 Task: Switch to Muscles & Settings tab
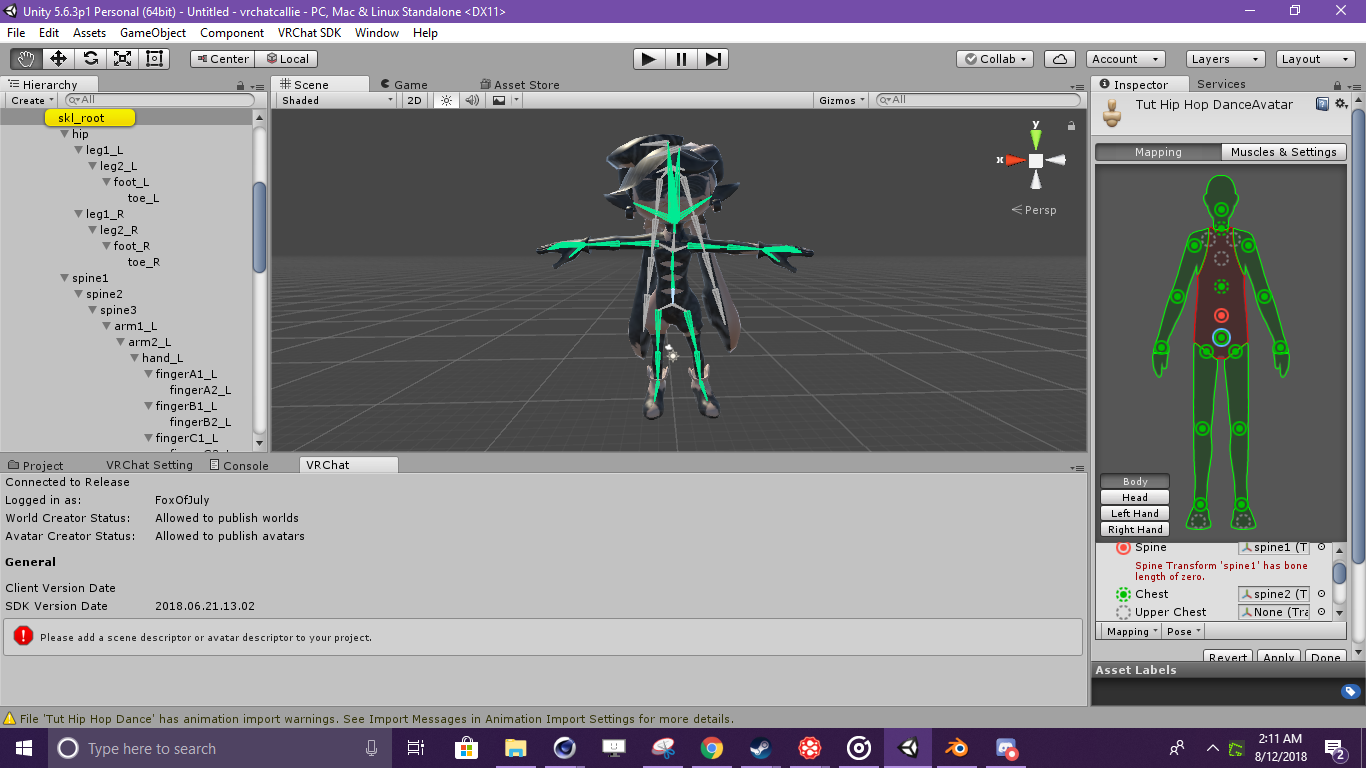click(1283, 152)
